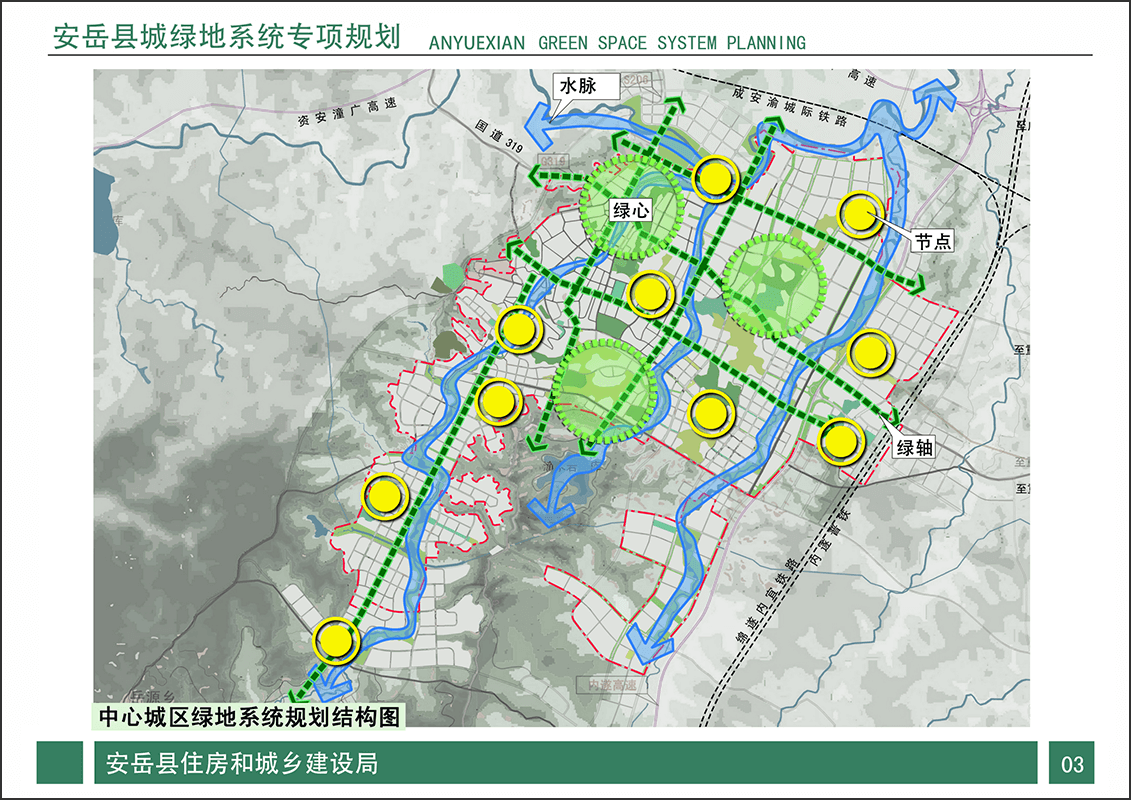Click the southernmost dashed green heart circle
The height and width of the screenshot is (800, 1131).
point(604,391)
